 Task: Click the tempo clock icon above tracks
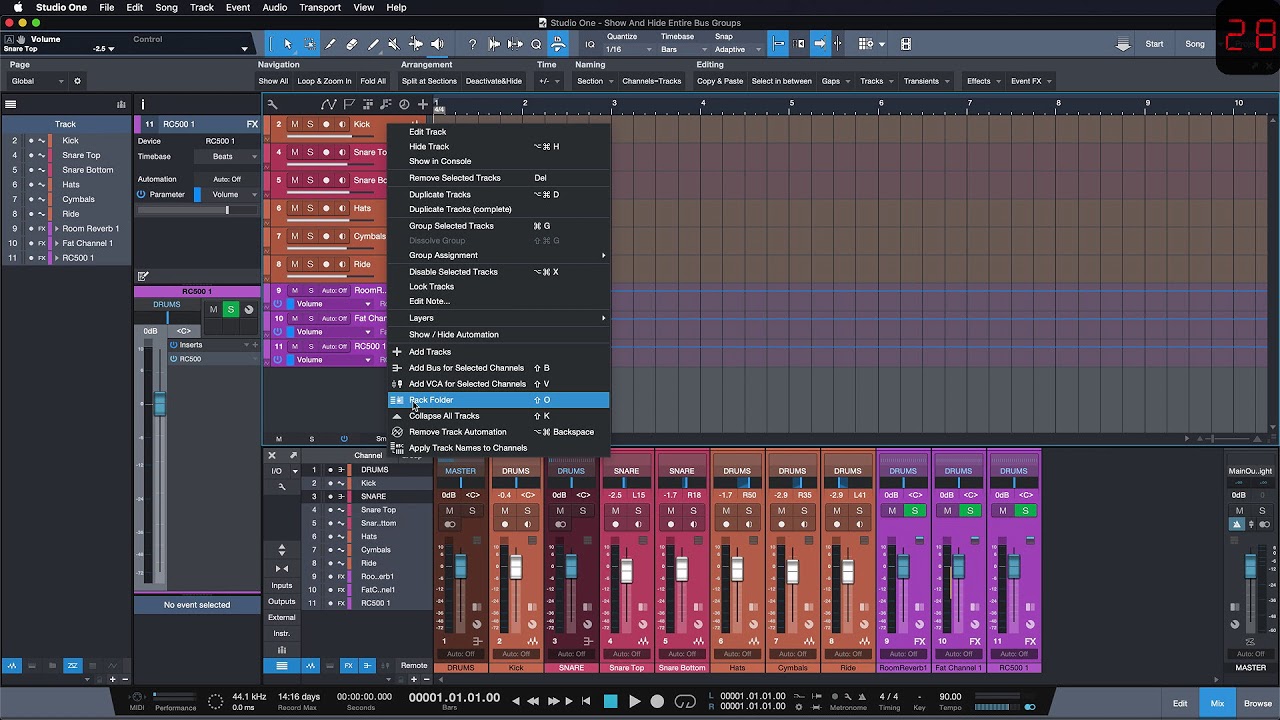point(404,104)
